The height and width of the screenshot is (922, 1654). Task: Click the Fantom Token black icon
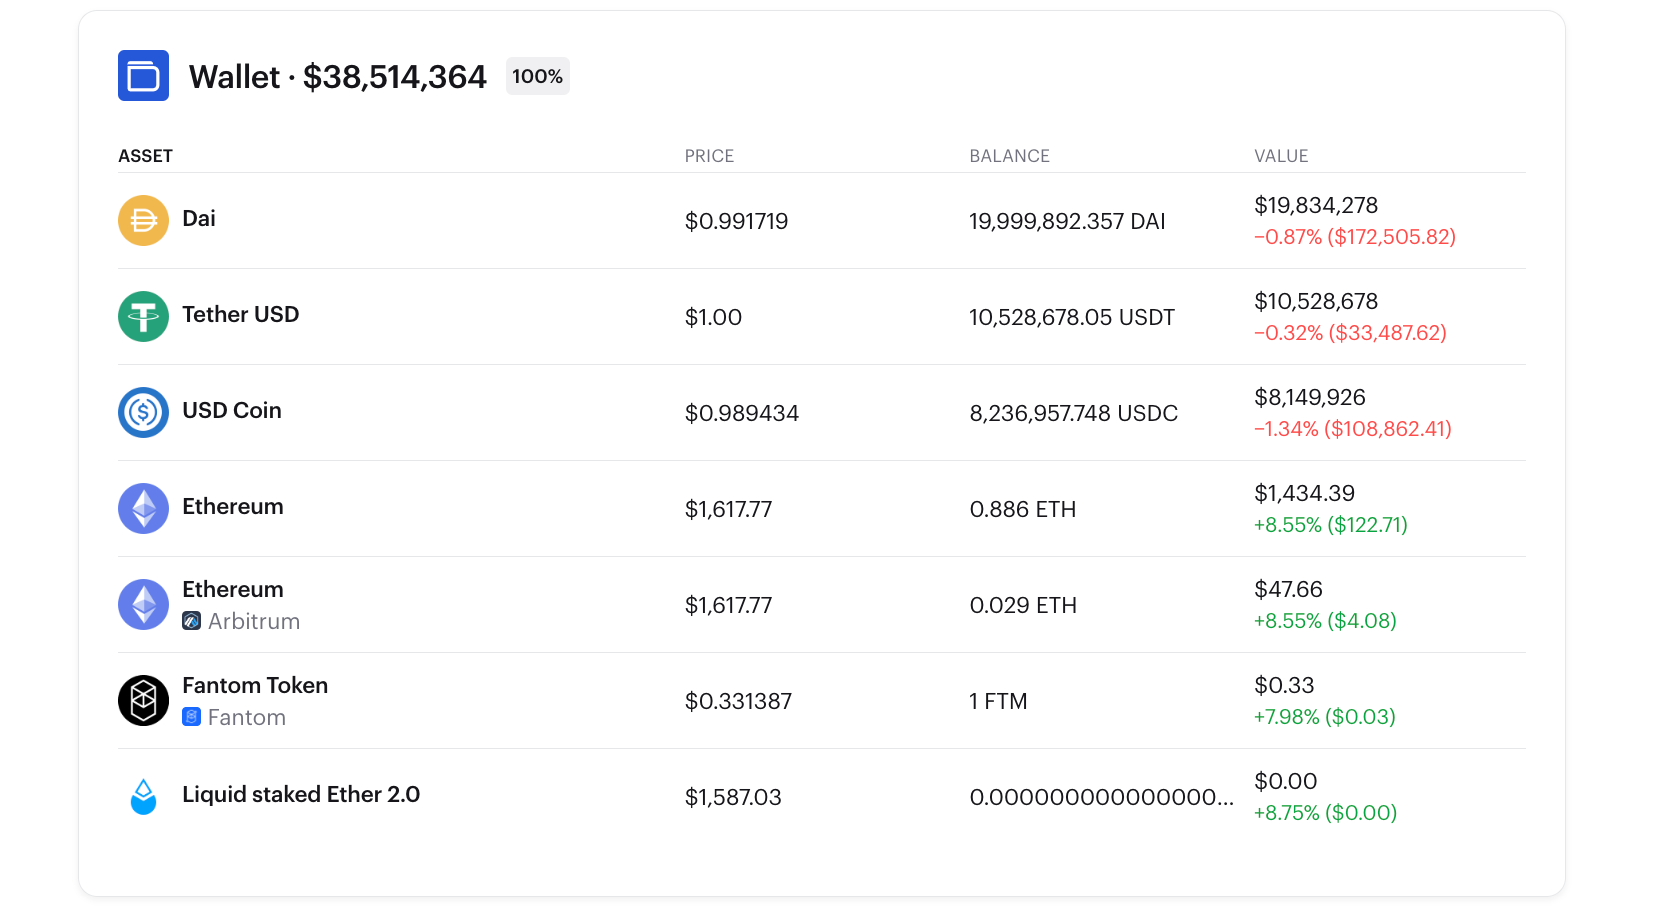(x=143, y=700)
